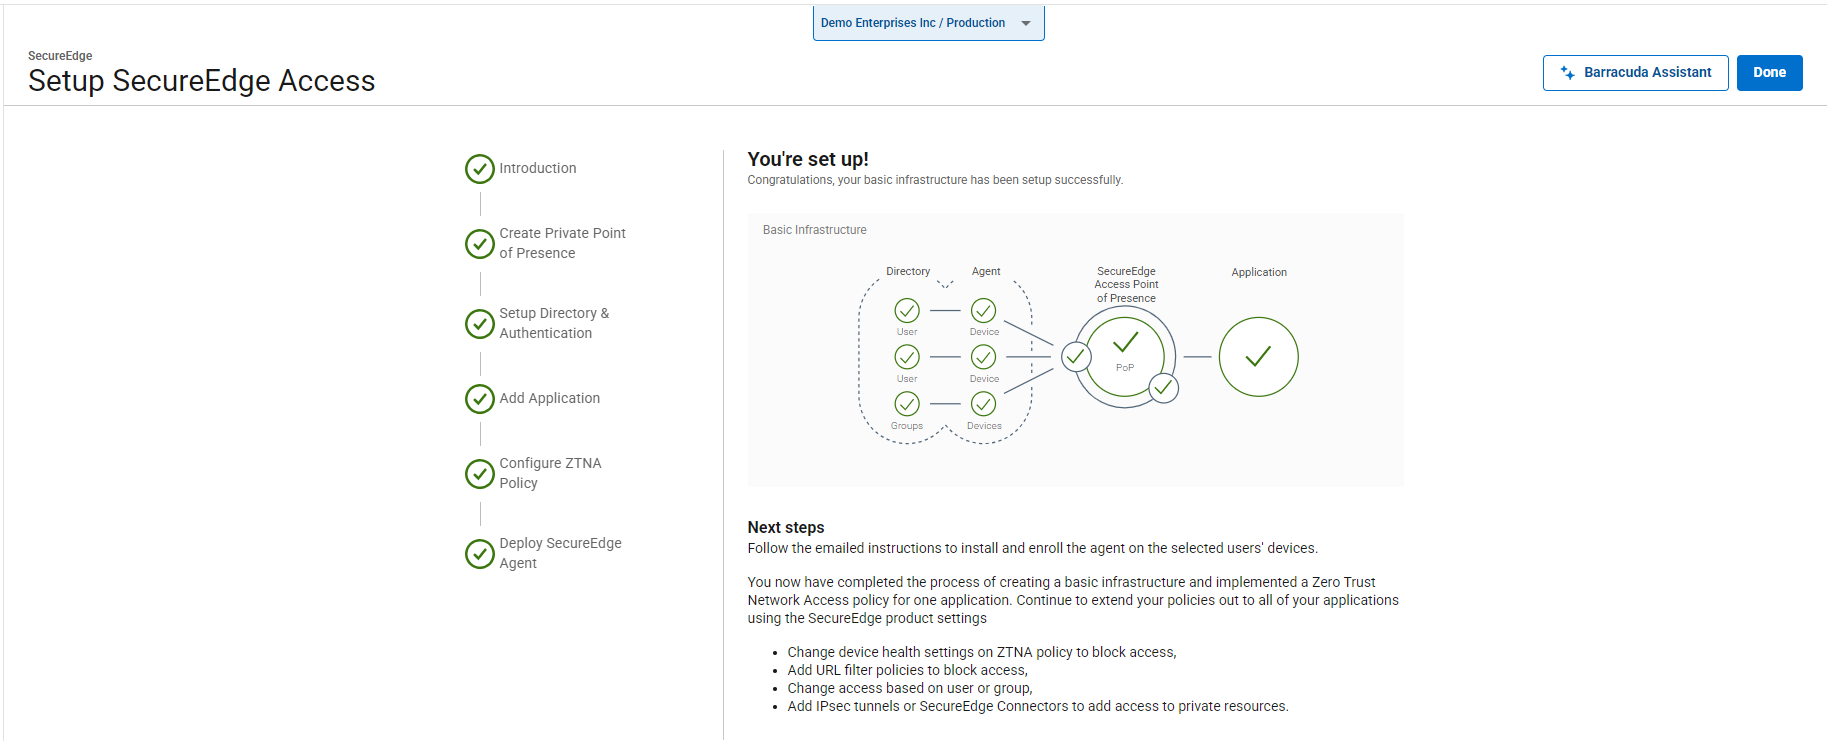Click the Groups check icon in Directory

907,404
